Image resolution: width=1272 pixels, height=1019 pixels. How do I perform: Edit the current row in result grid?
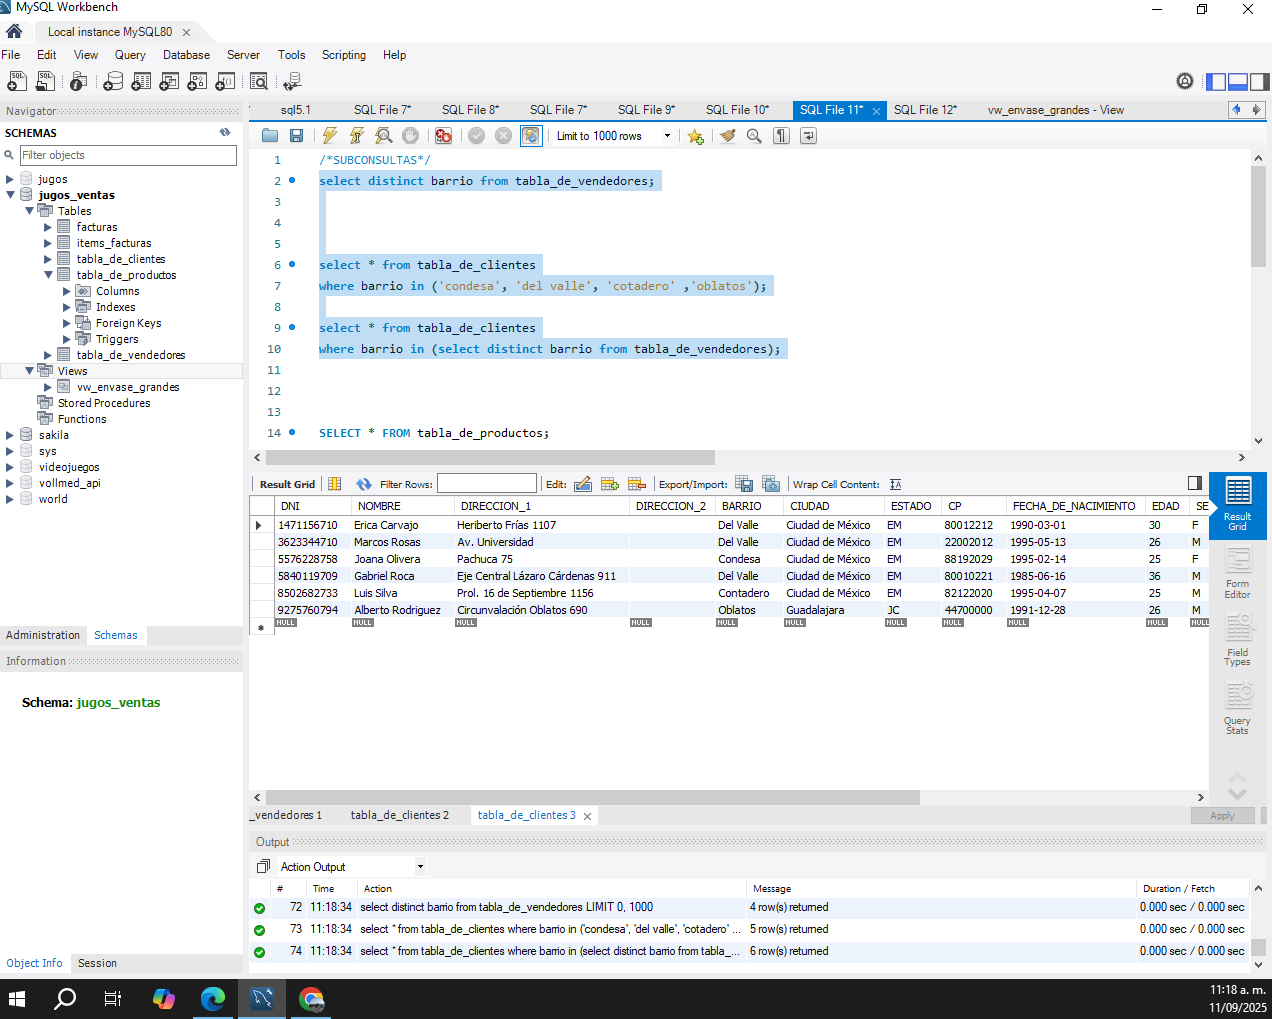pyautogui.click(x=583, y=484)
